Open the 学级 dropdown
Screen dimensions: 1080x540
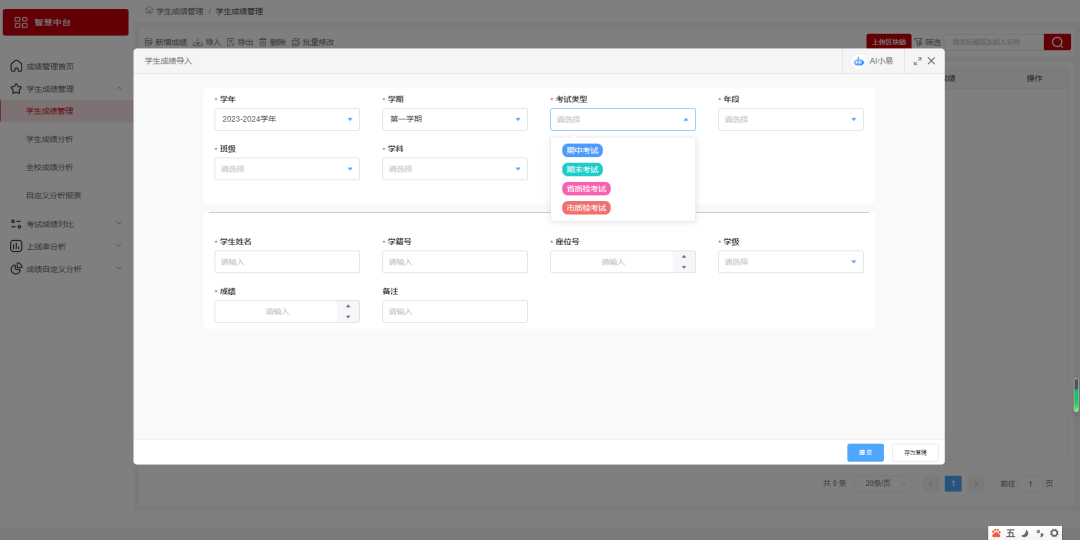pyautogui.click(x=791, y=262)
